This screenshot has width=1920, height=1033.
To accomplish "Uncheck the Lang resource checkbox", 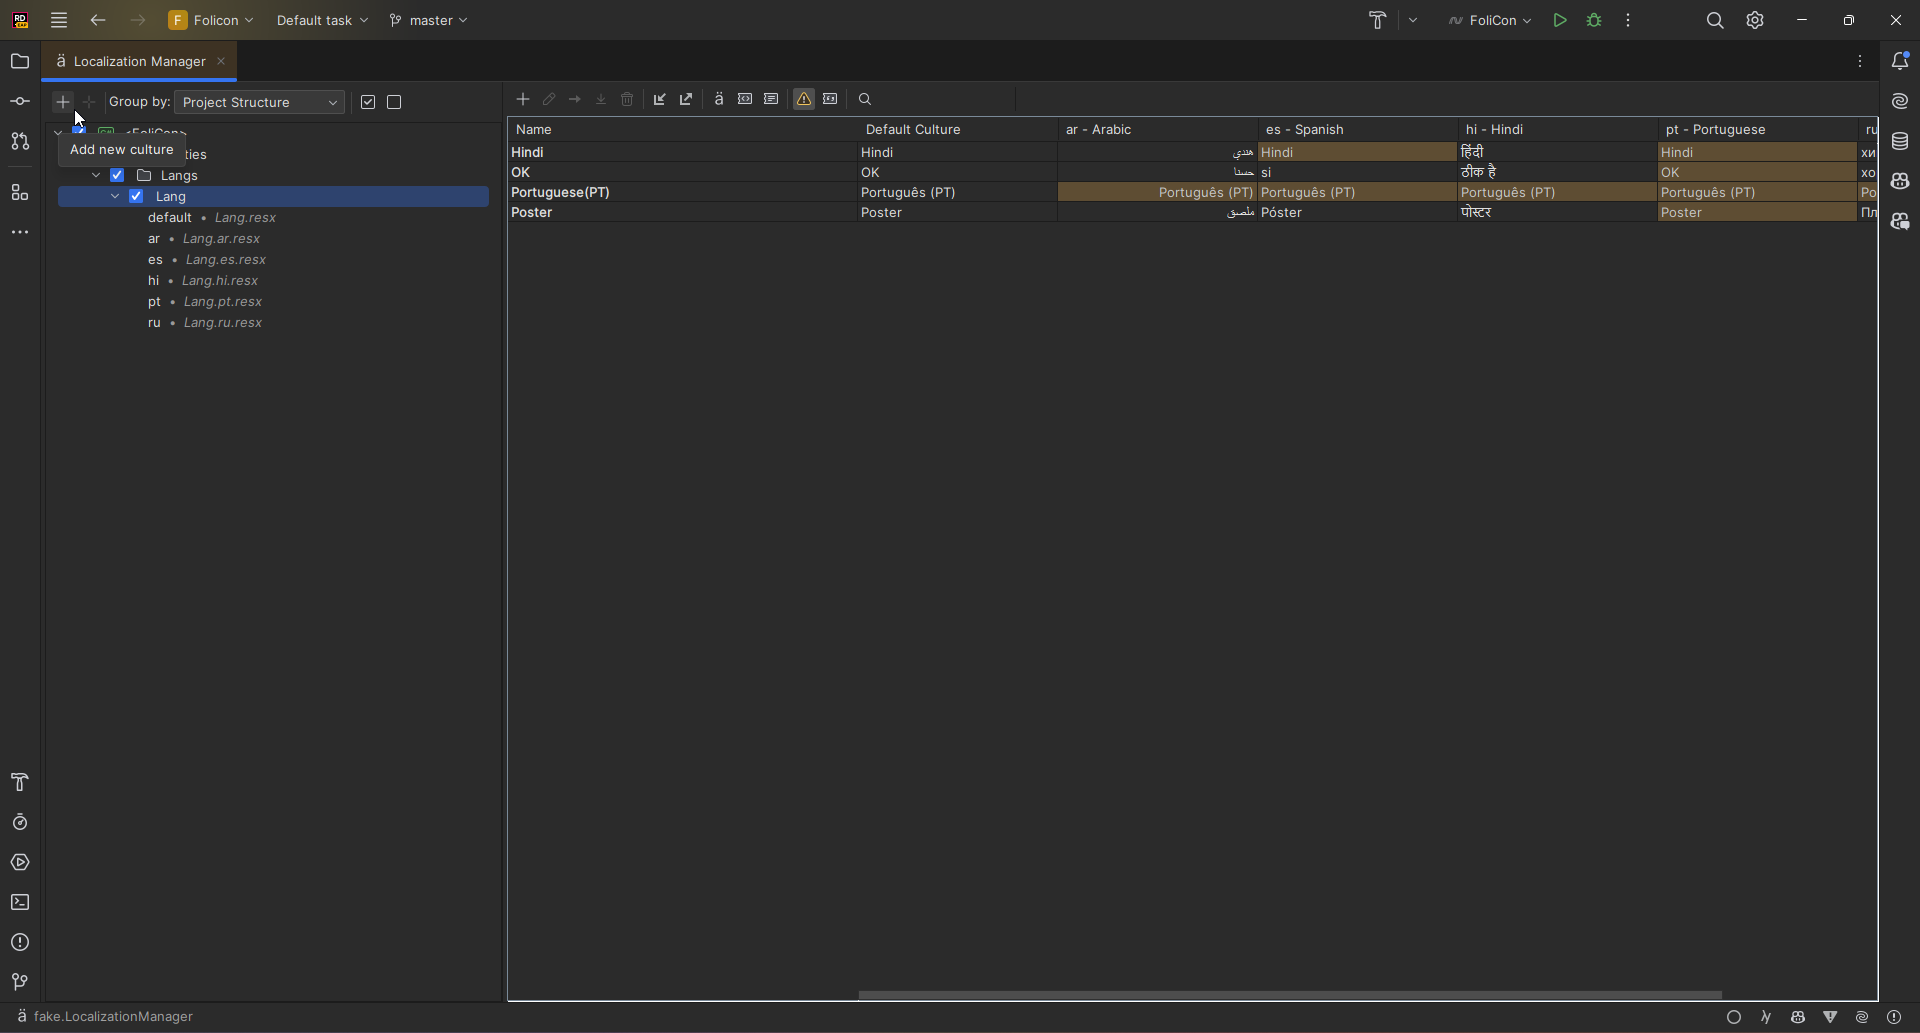I will 137,196.
